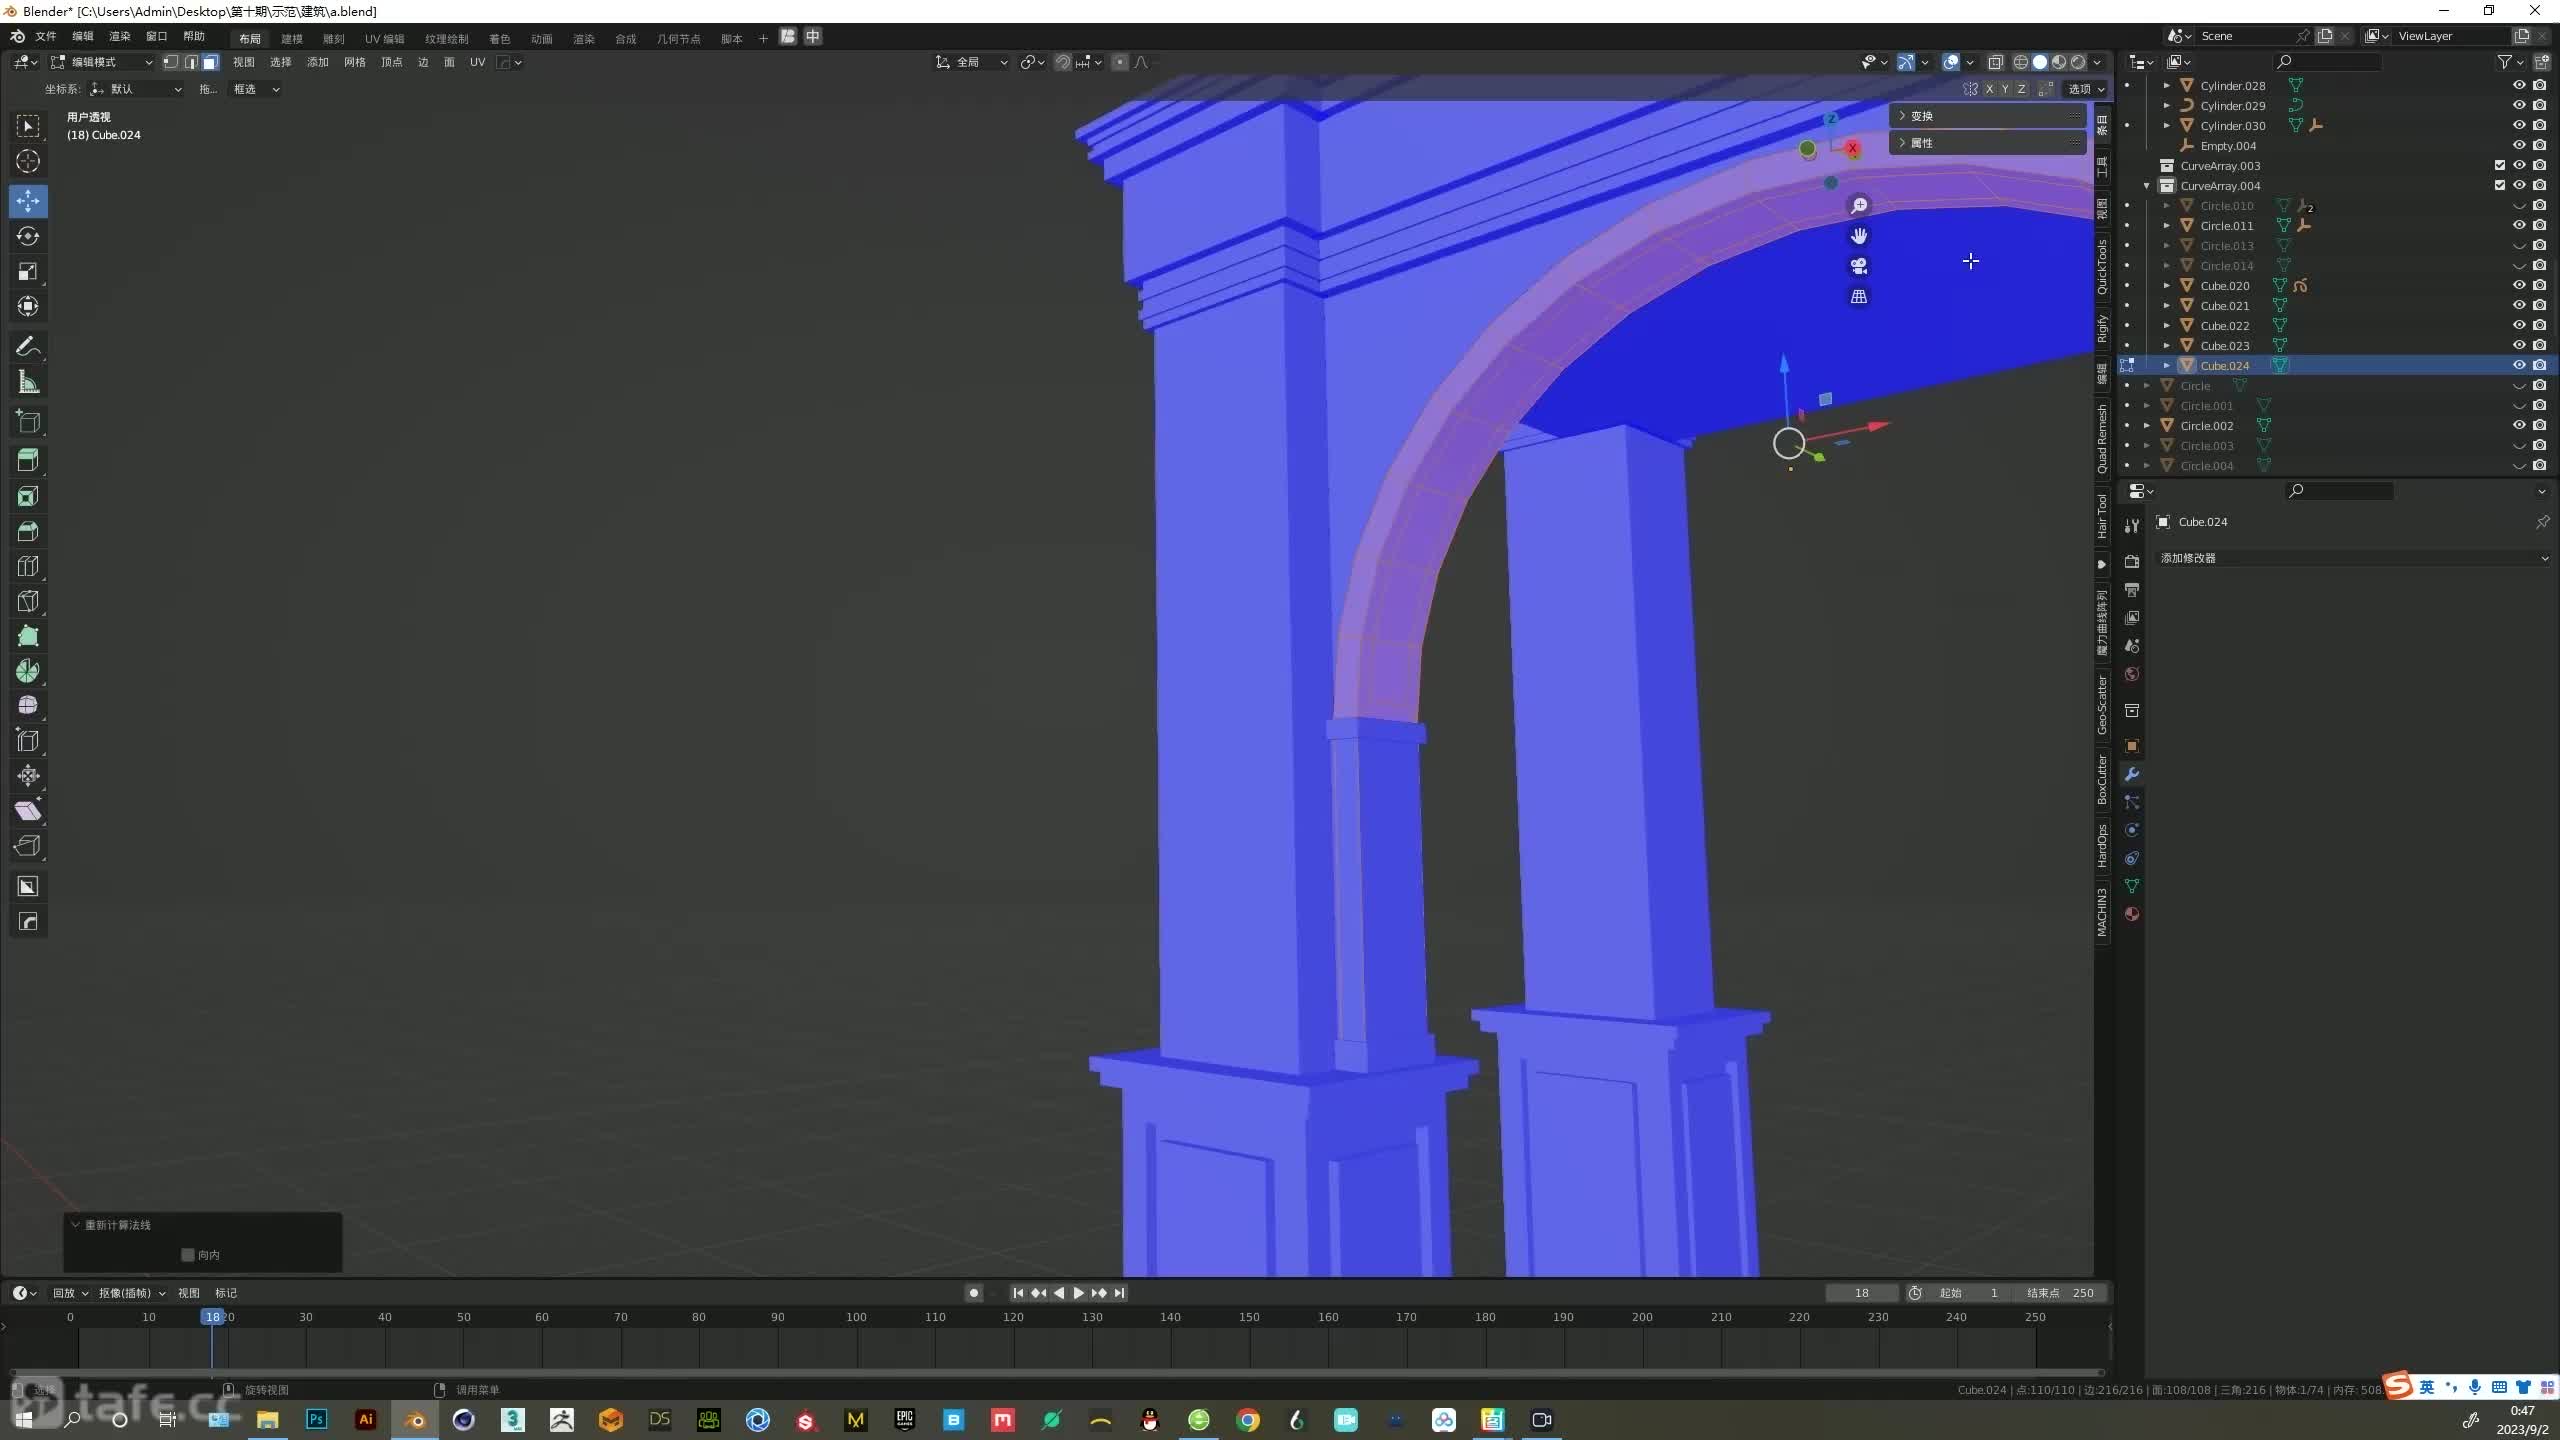Image resolution: width=2560 pixels, height=1440 pixels.
Task: Activate the Rotate tool
Action: point(28,236)
